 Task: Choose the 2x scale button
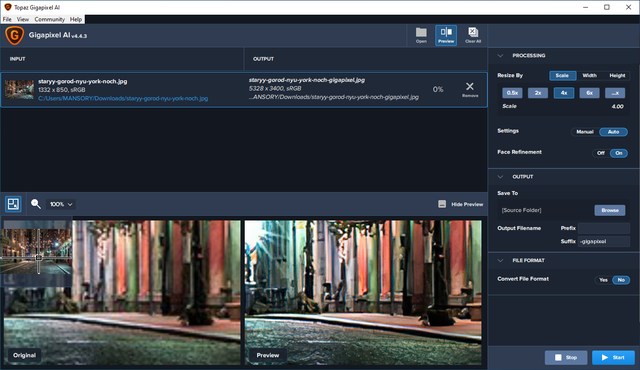538,93
